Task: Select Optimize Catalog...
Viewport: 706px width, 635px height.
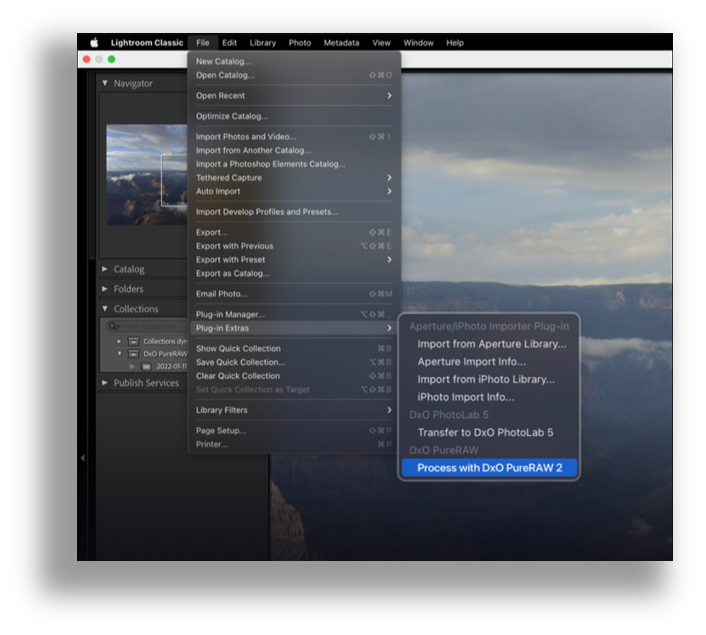Action: [x=294, y=116]
